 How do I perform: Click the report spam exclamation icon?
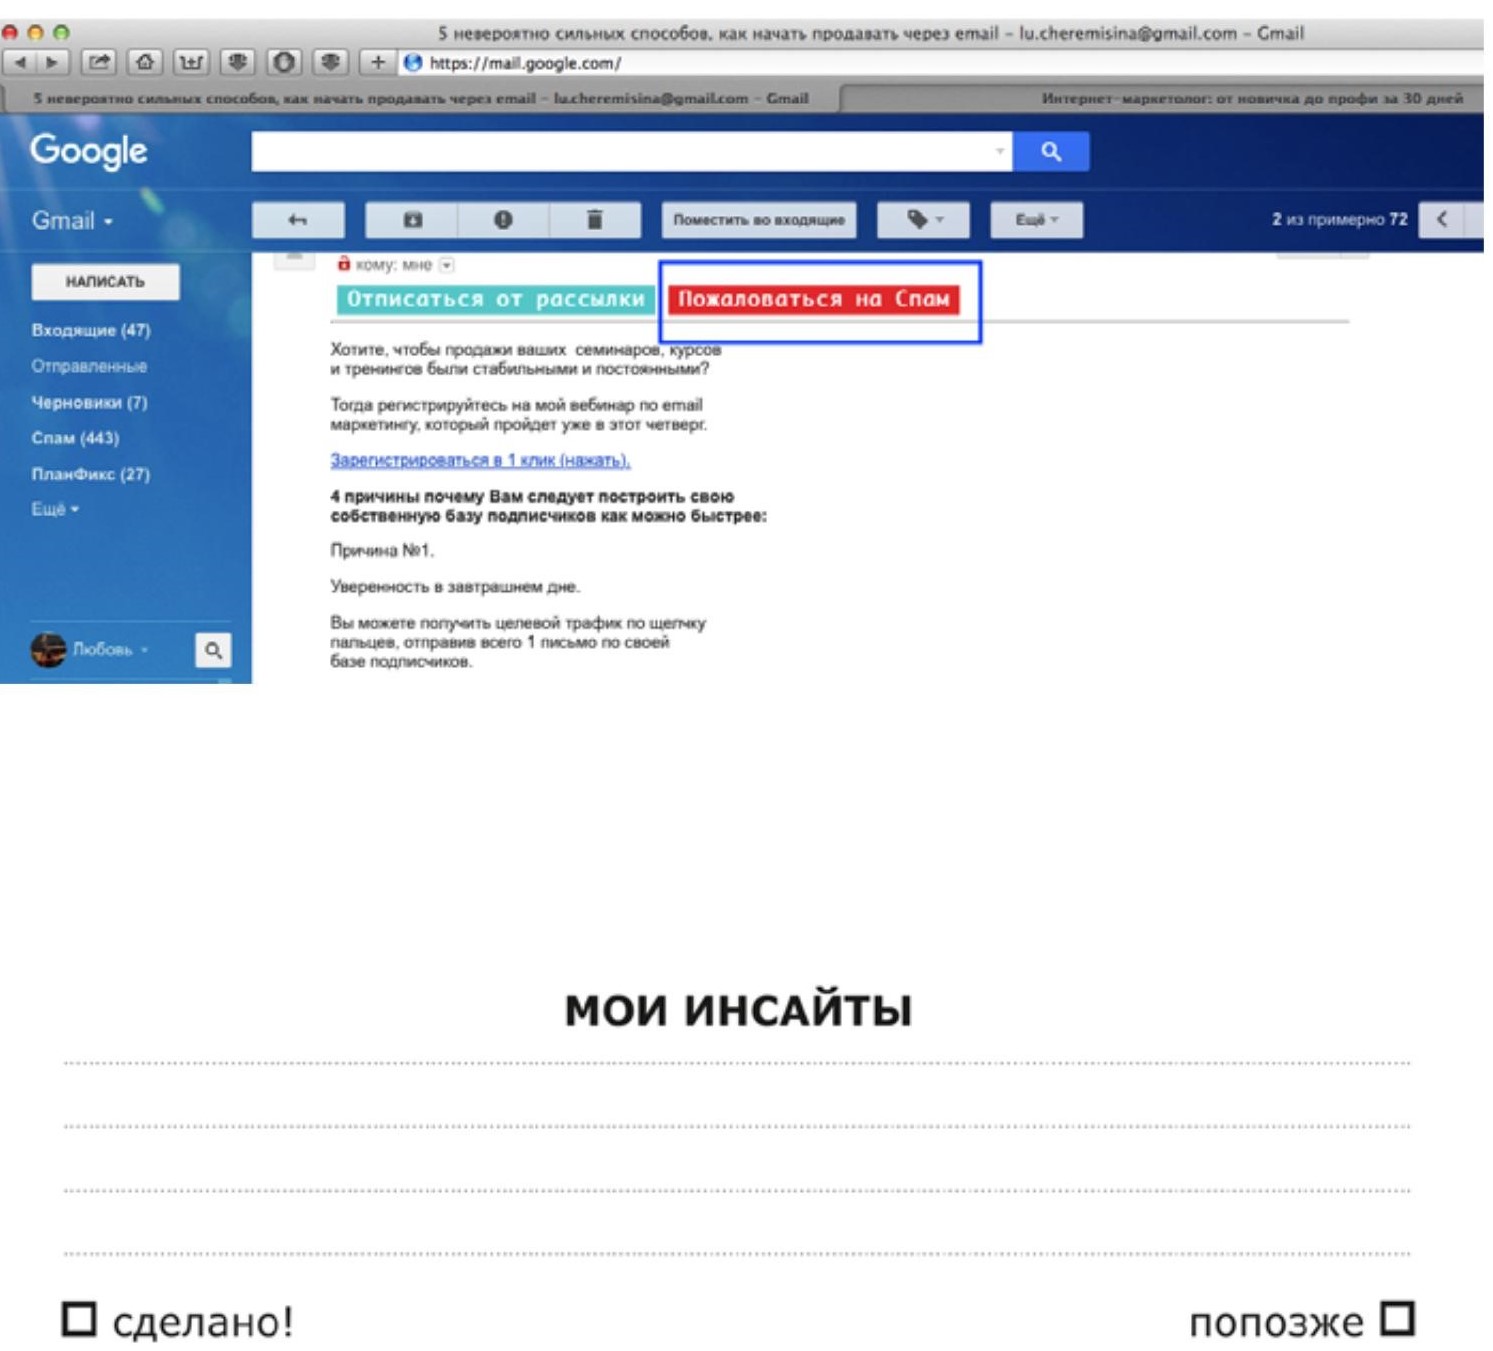point(503,220)
